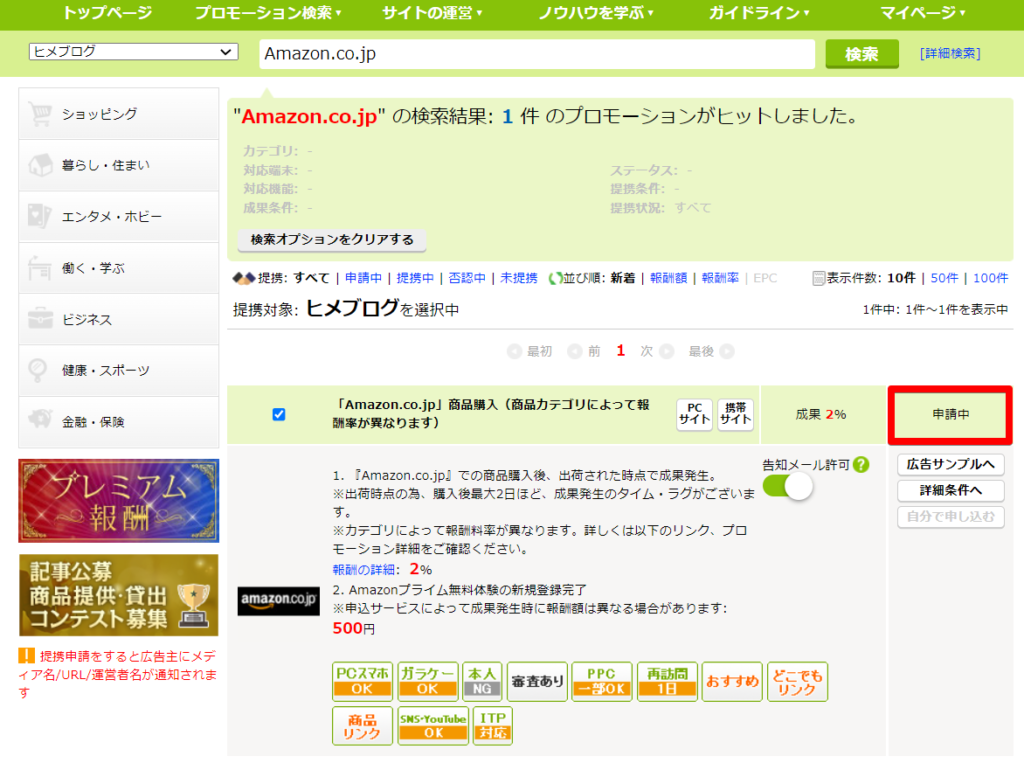Click the 報酬の詳細 link

pos(364,570)
